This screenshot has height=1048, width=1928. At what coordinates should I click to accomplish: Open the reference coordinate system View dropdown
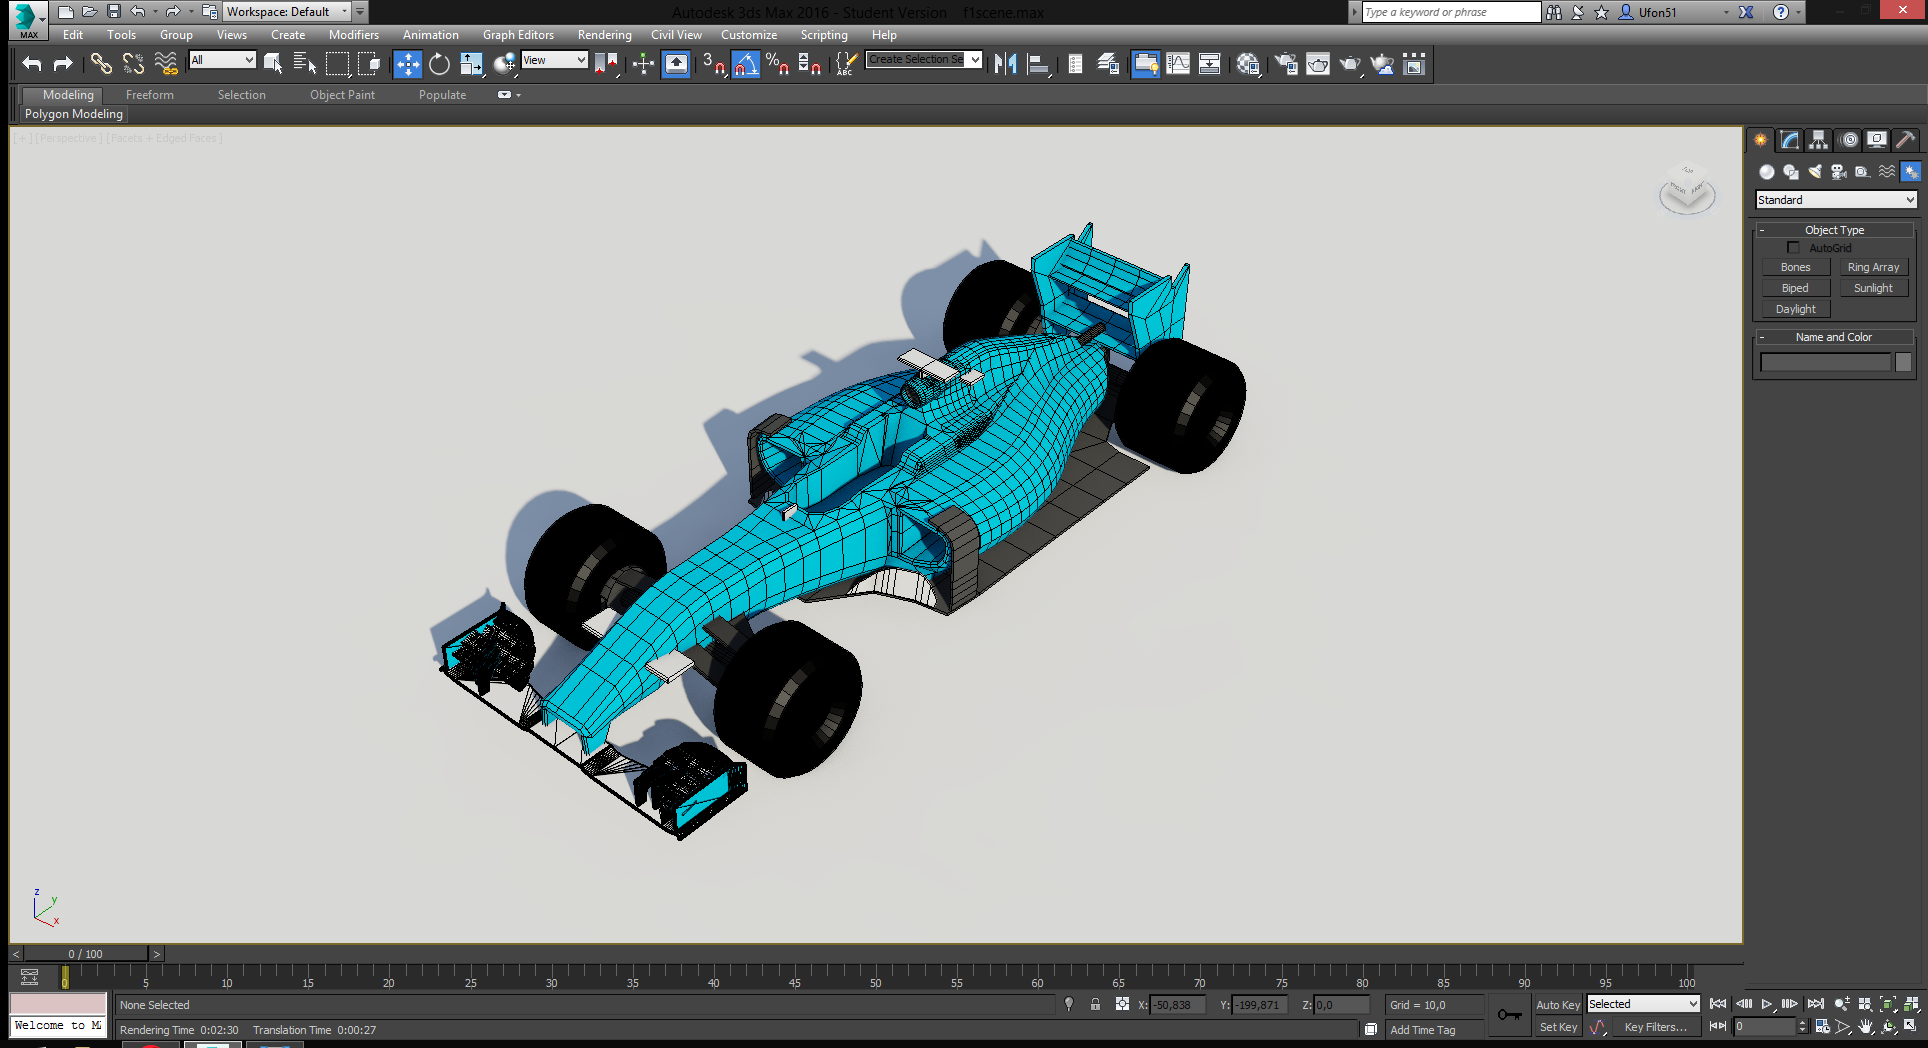click(x=554, y=60)
